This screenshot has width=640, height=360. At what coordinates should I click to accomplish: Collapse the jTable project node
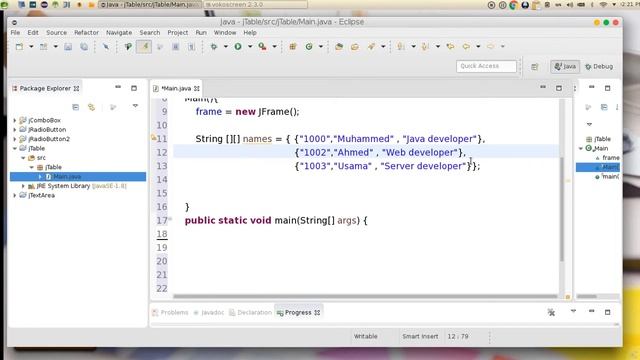pos(15,148)
